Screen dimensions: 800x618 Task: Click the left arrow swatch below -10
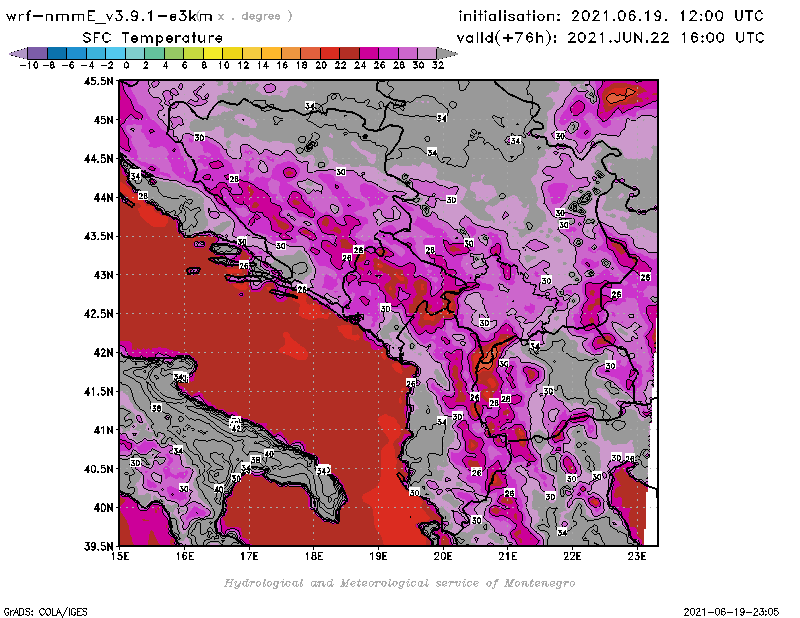click(18, 53)
